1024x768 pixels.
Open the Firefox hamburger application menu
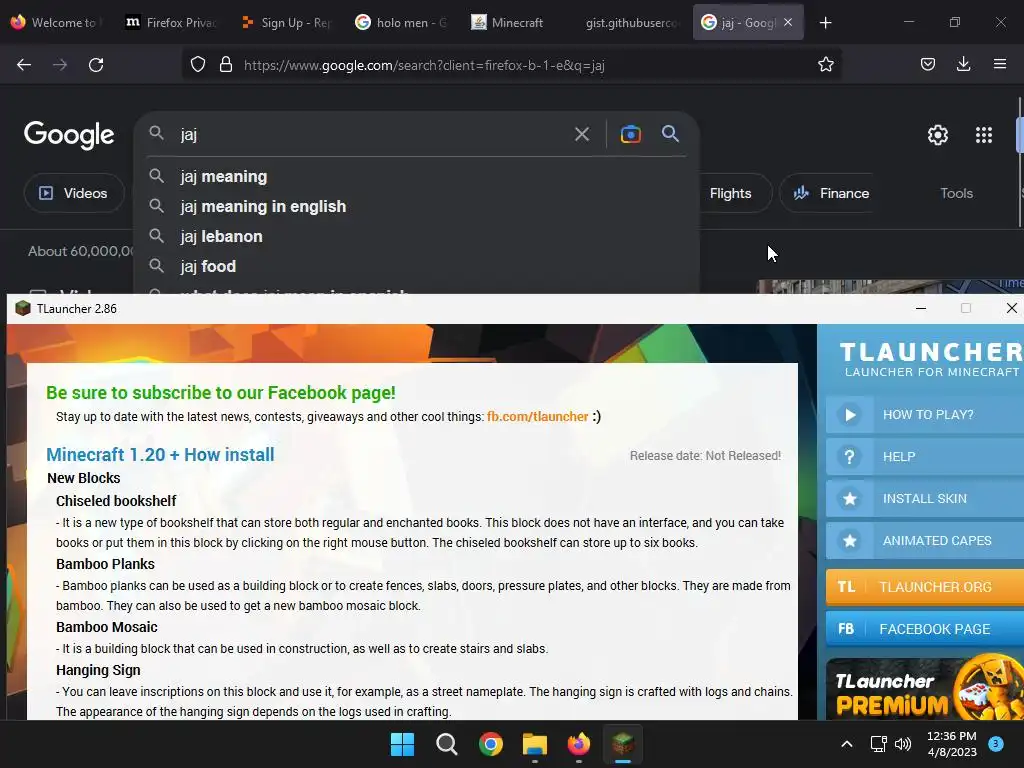[x=1000, y=65]
